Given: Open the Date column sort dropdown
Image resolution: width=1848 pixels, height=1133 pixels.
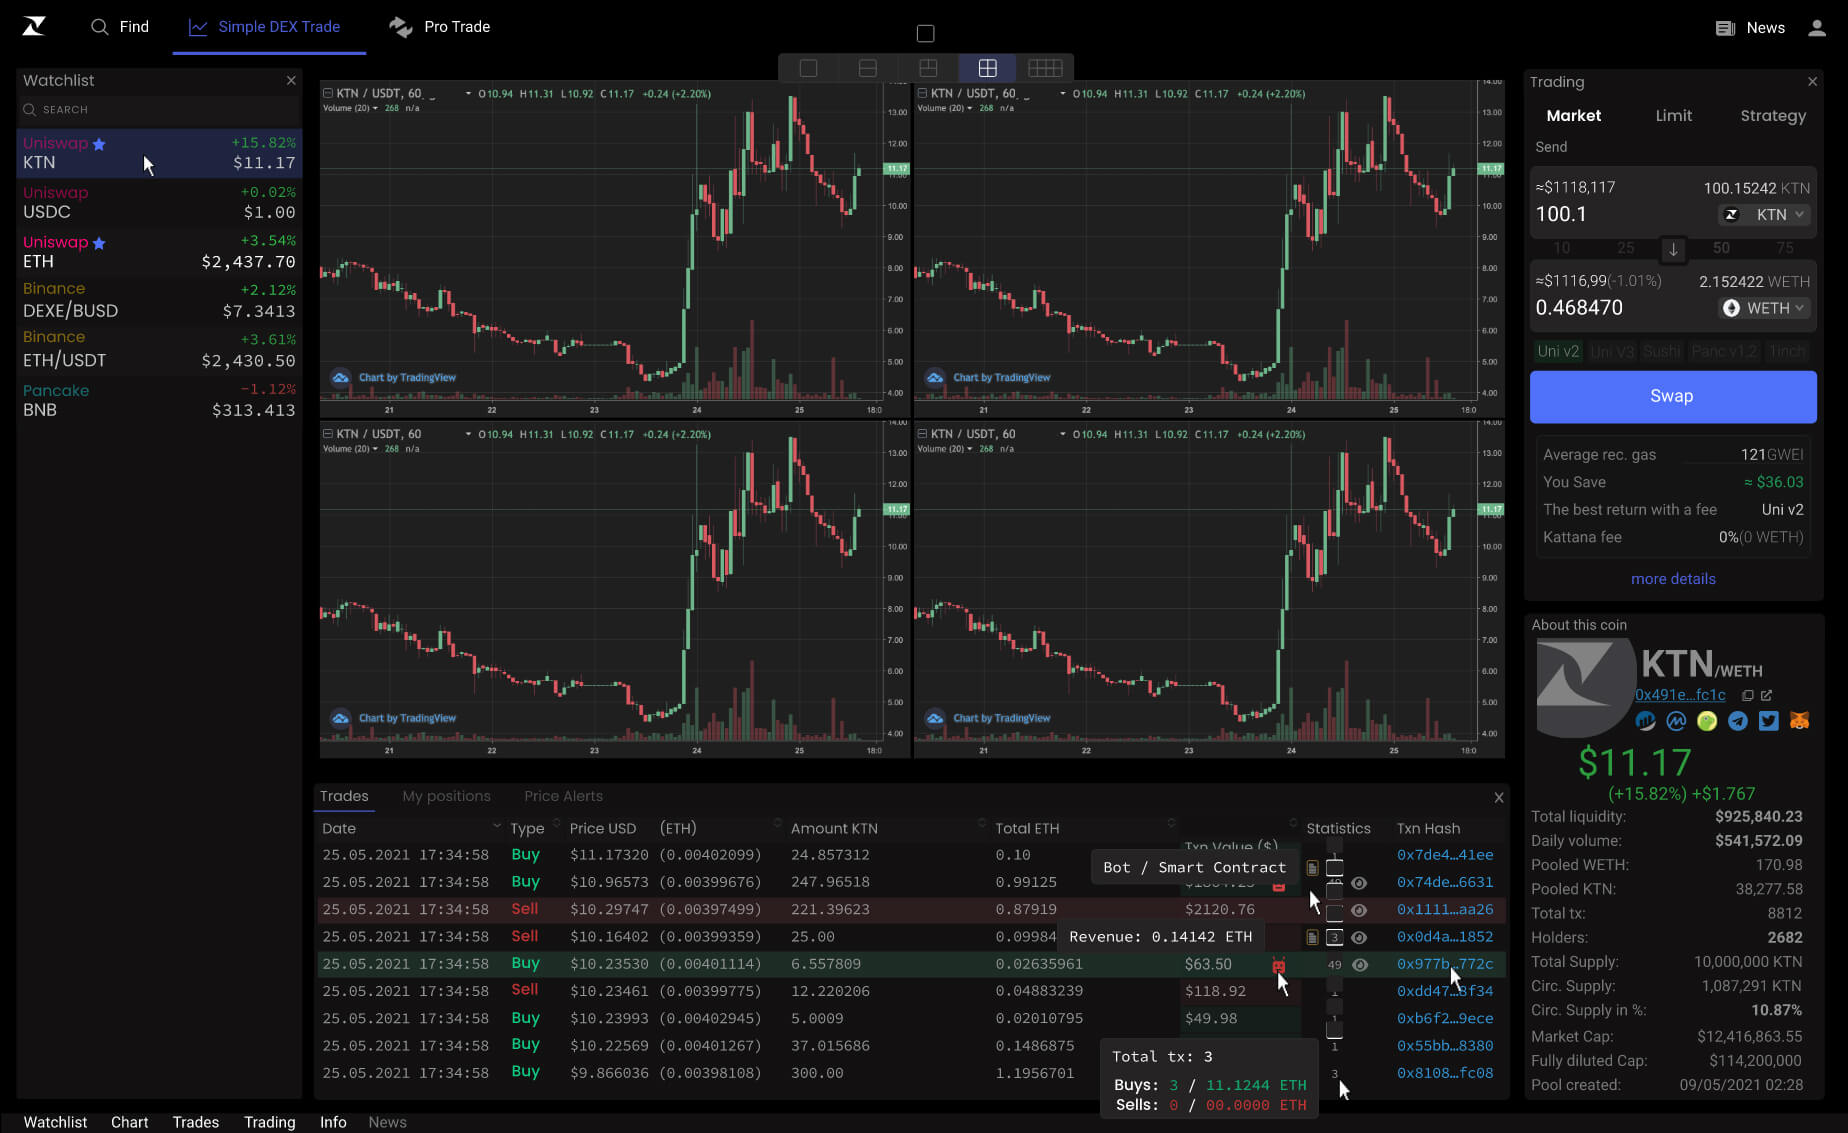Looking at the screenshot, I should click(x=496, y=827).
